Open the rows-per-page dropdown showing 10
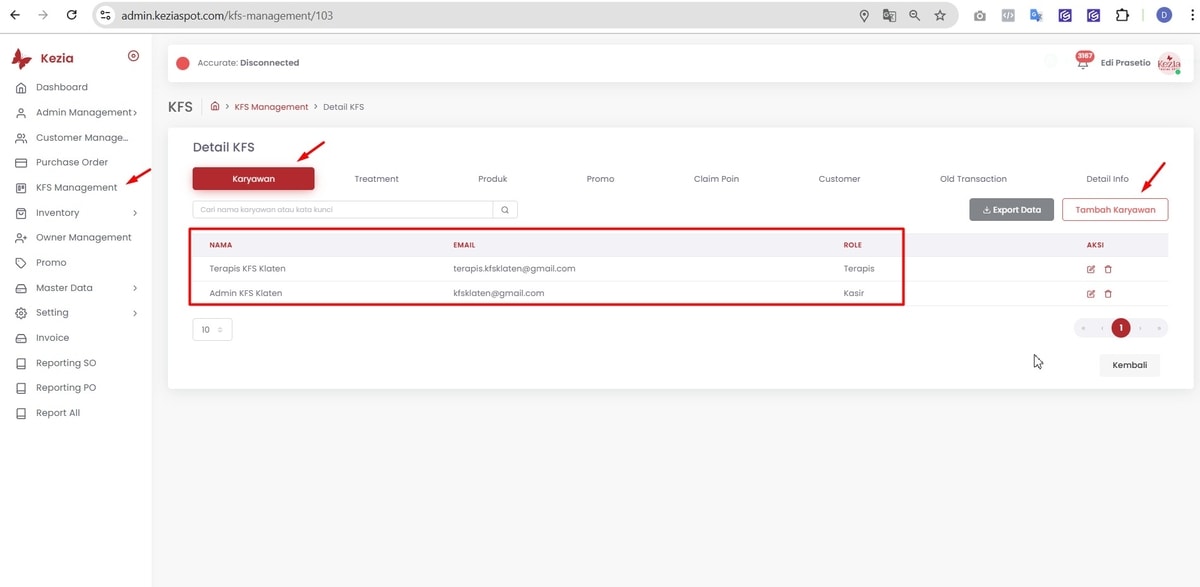Screen dimensions: 1200x587 [212, 329]
